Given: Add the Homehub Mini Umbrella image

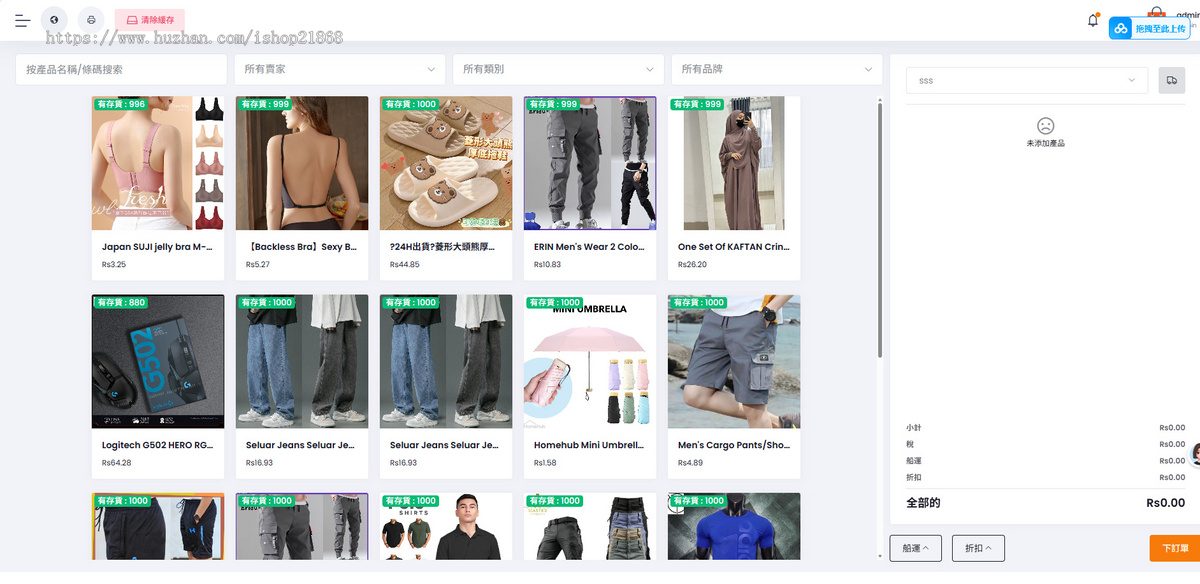Looking at the screenshot, I should [x=590, y=362].
